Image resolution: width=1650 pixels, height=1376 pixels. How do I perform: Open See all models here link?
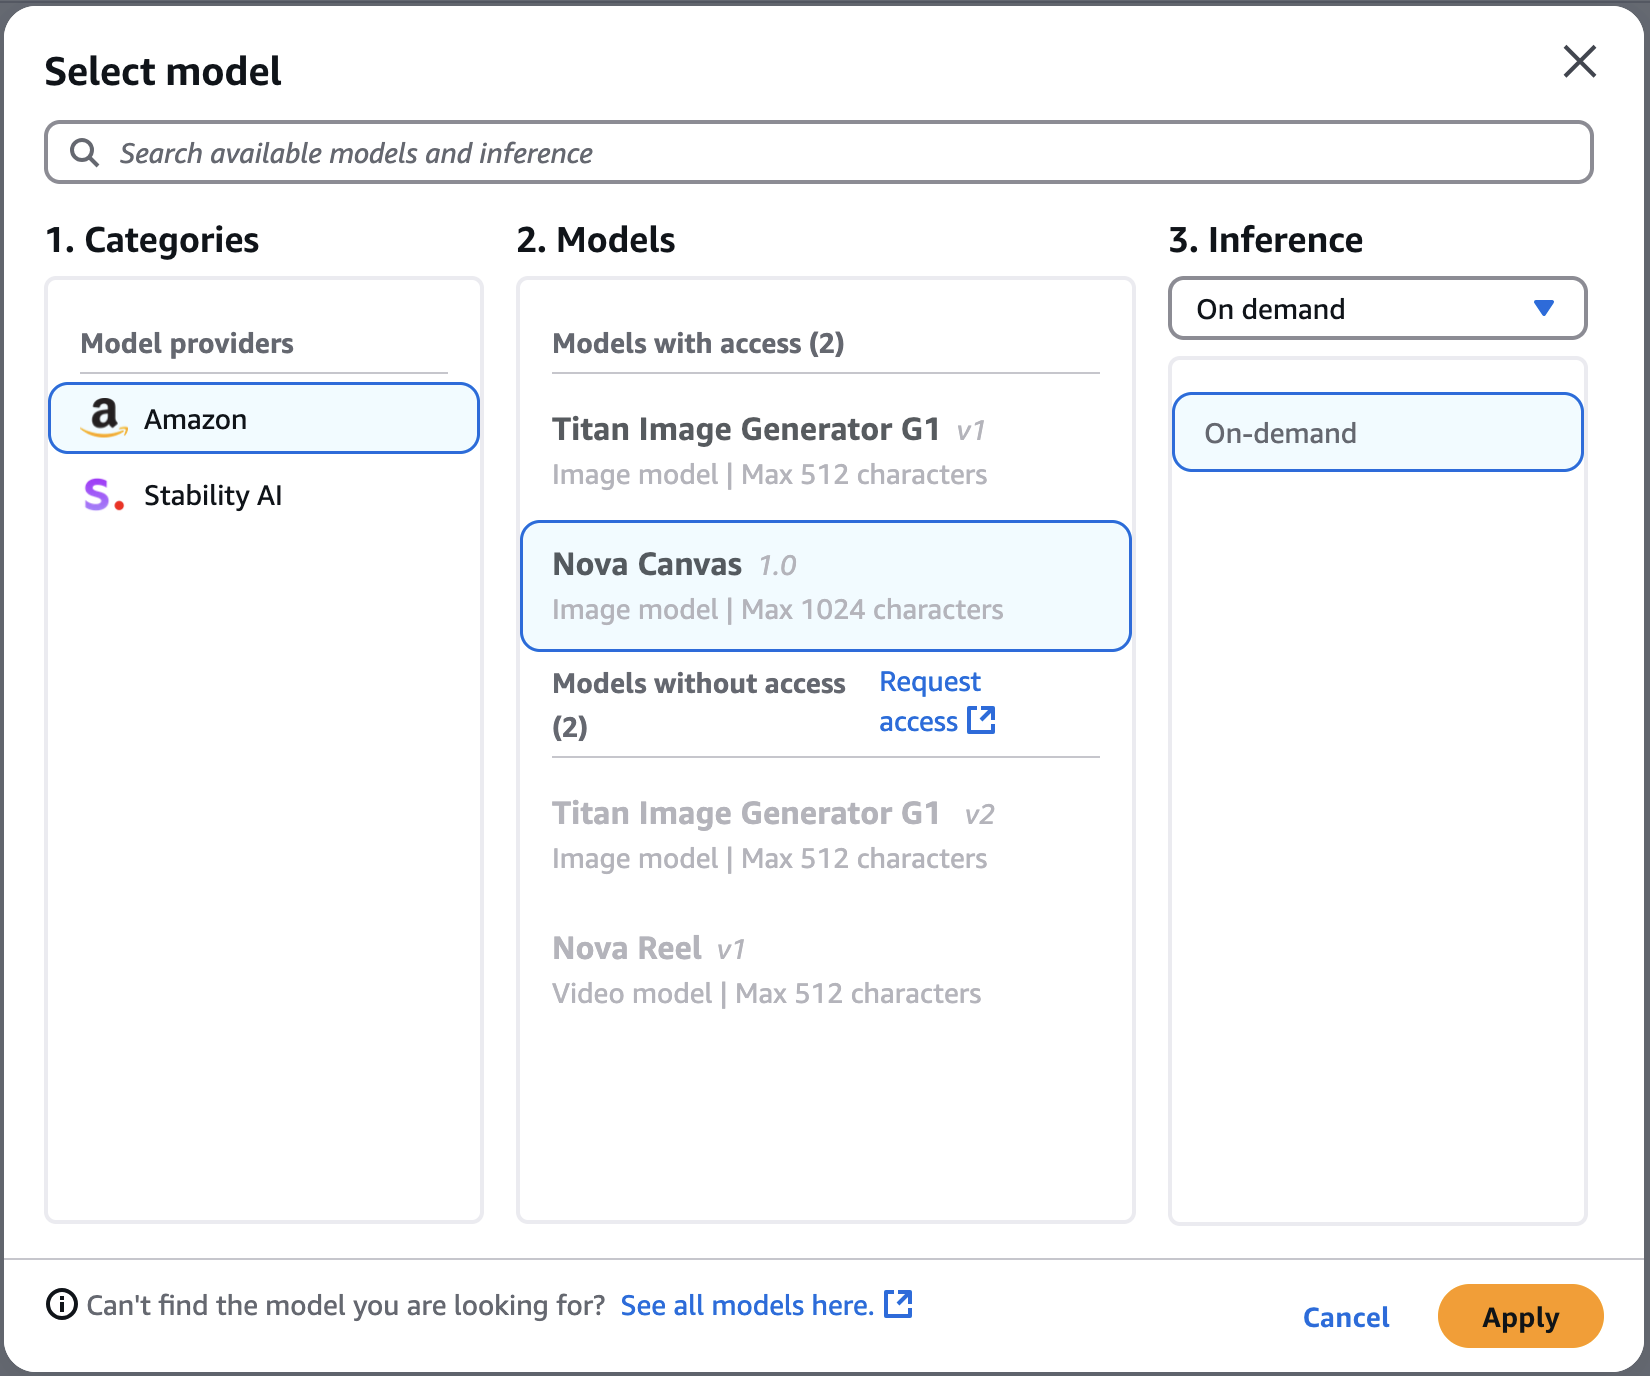click(746, 1304)
